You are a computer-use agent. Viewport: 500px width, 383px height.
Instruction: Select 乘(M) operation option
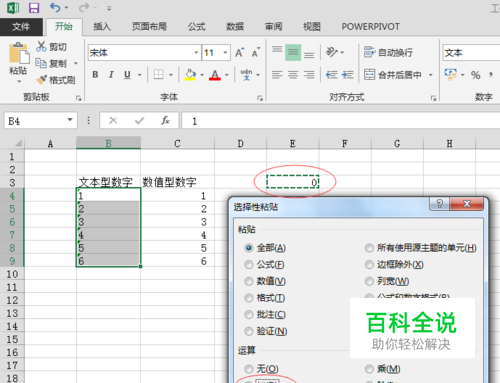pos(383,369)
